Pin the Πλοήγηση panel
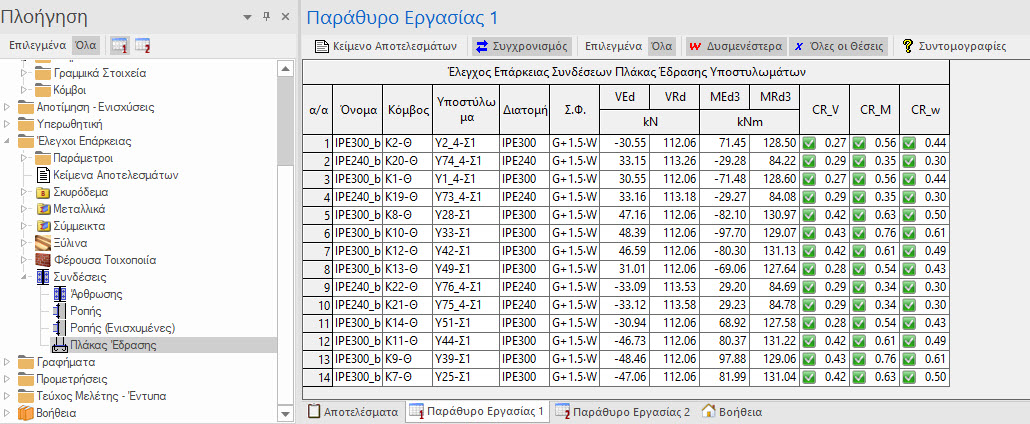 [x=266, y=17]
